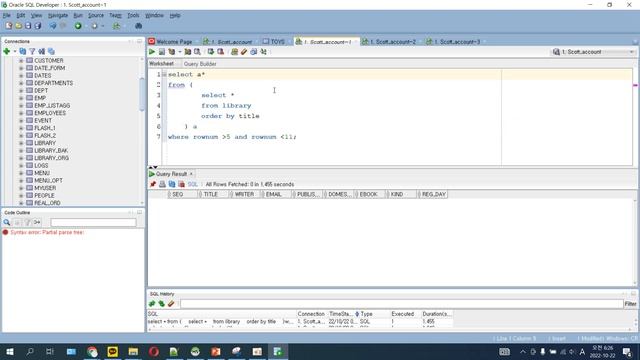Click the red delete icon in Query Result

tap(182, 184)
